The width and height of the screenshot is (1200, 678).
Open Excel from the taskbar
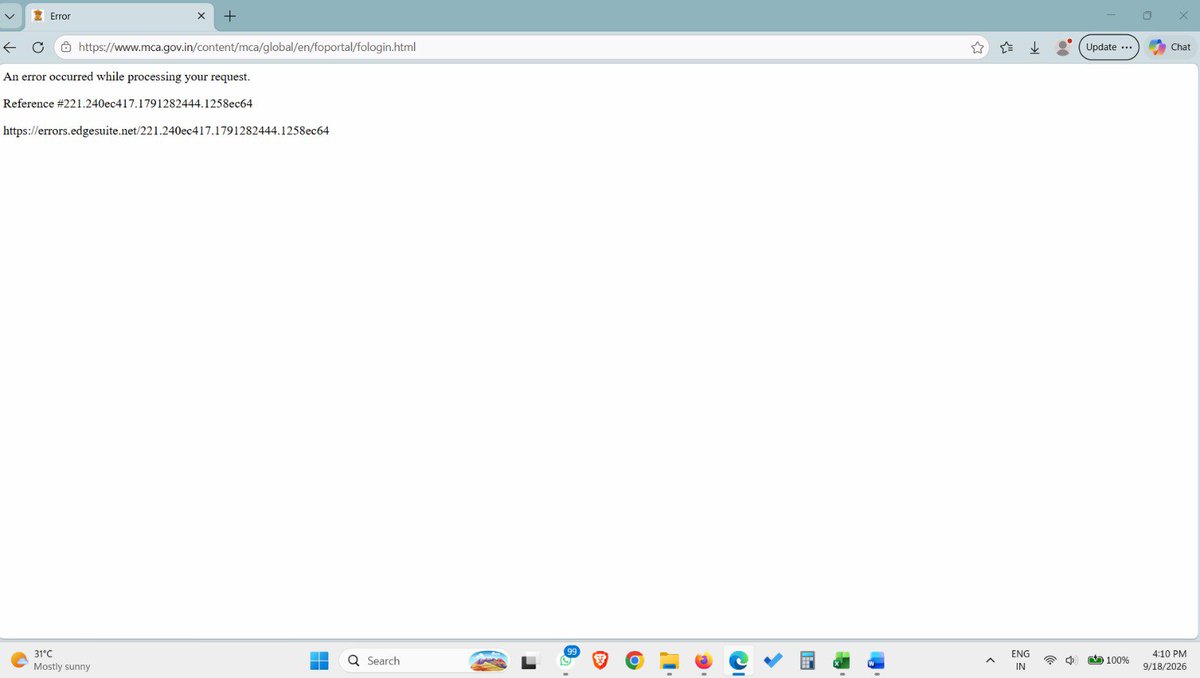click(x=841, y=660)
